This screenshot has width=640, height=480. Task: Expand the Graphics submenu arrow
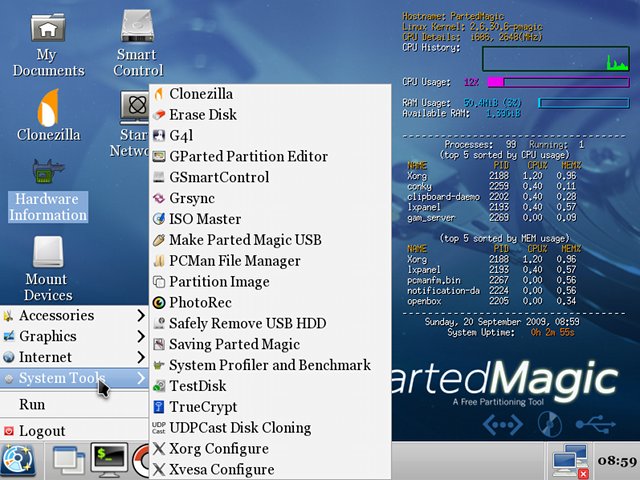click(141, 336)
